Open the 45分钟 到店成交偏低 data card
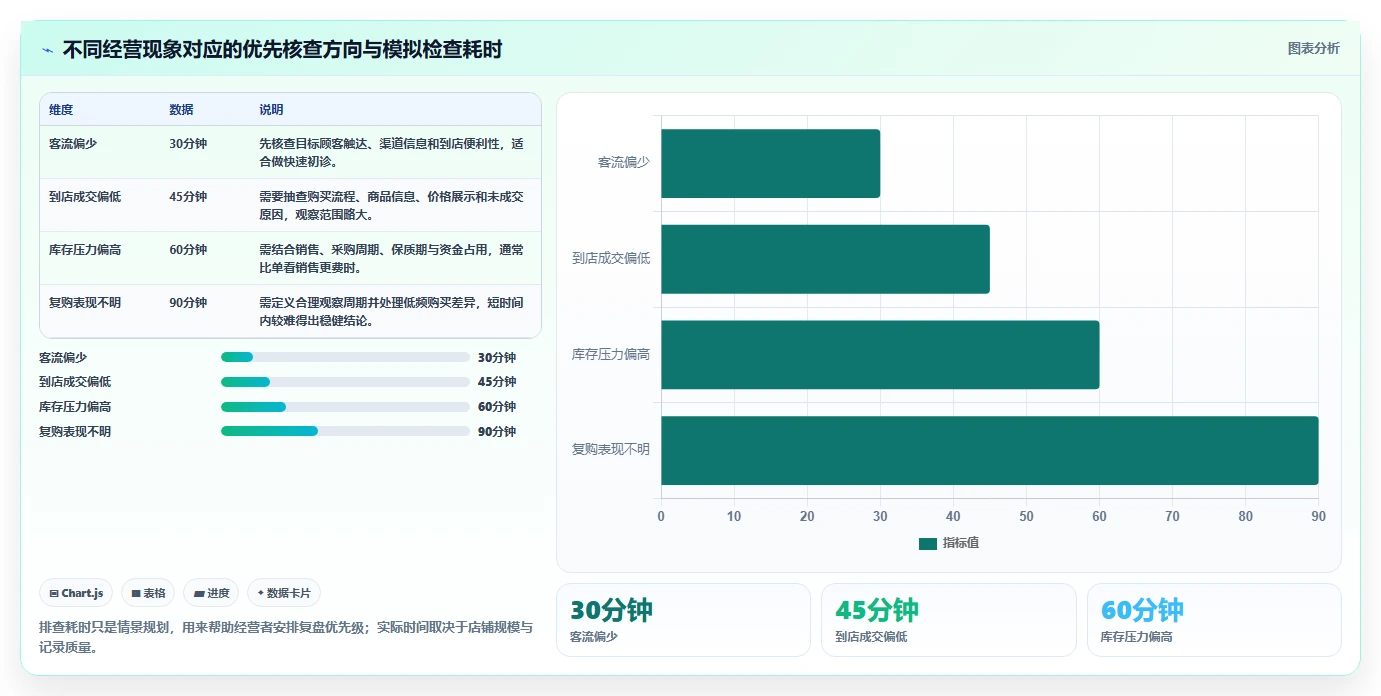 948,620
